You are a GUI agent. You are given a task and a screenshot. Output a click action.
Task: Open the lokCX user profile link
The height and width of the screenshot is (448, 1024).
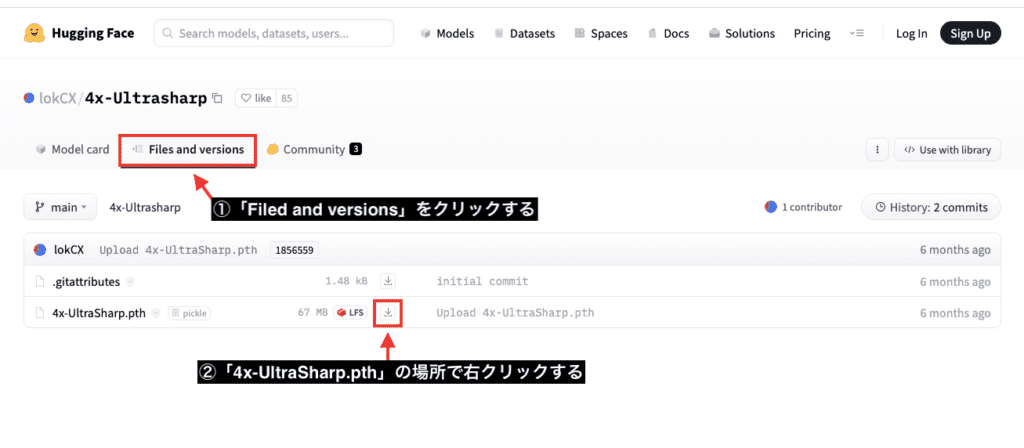point(58,98)
